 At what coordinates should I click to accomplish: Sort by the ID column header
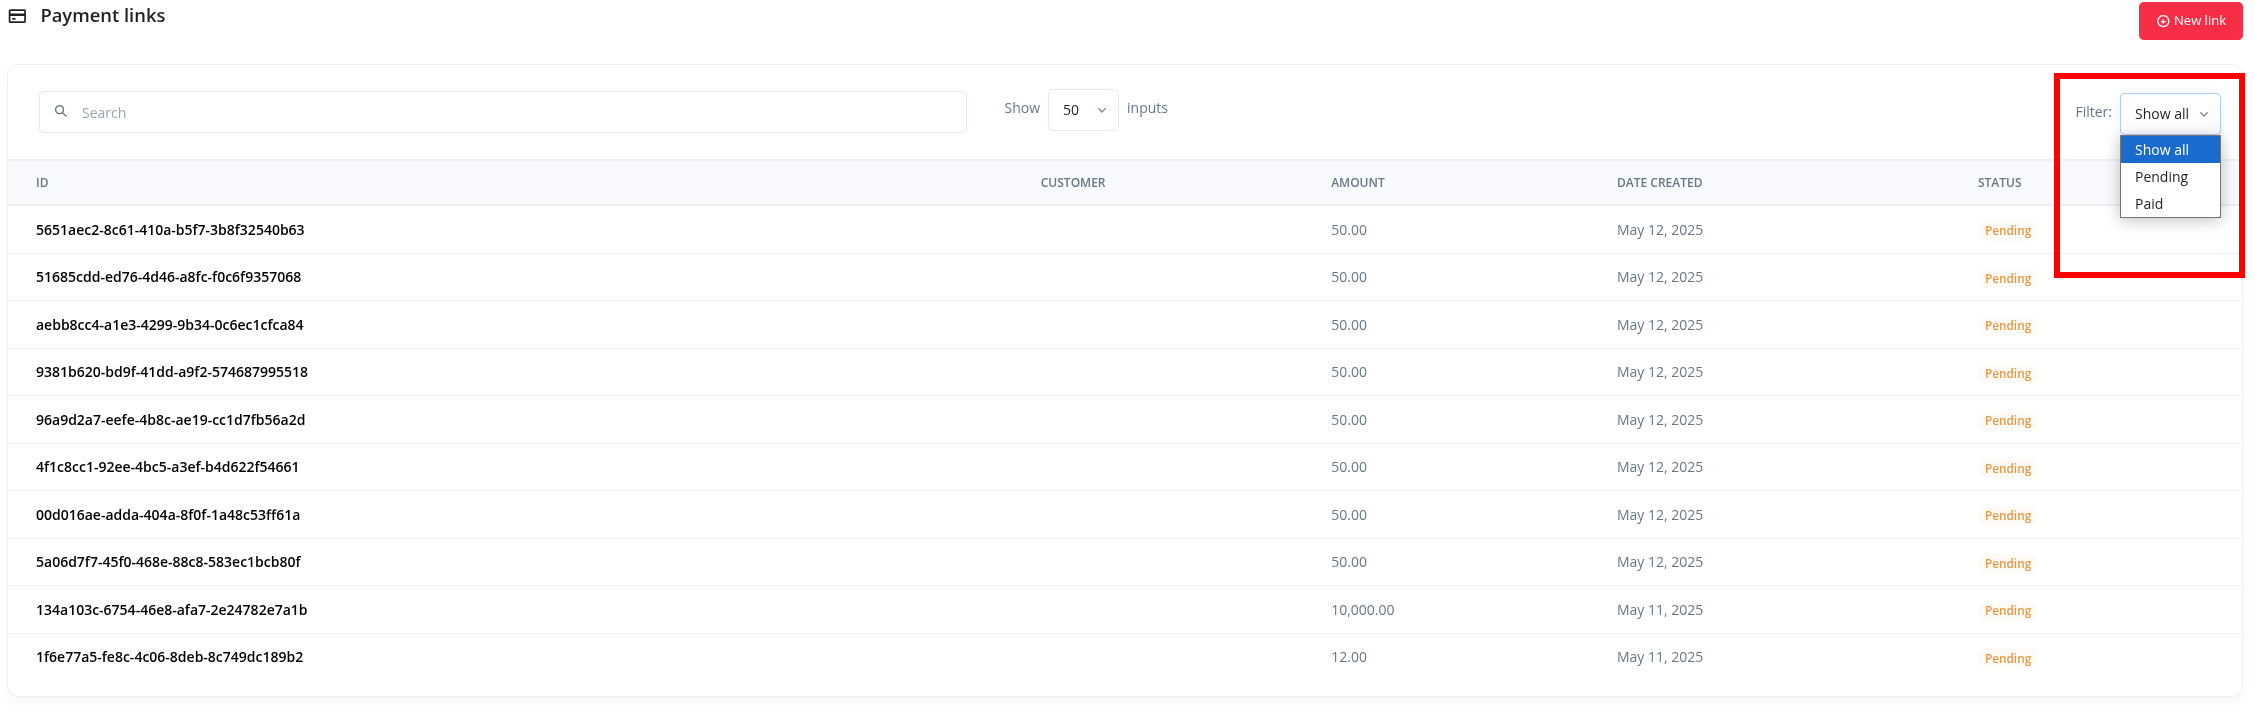coord(42,183)
